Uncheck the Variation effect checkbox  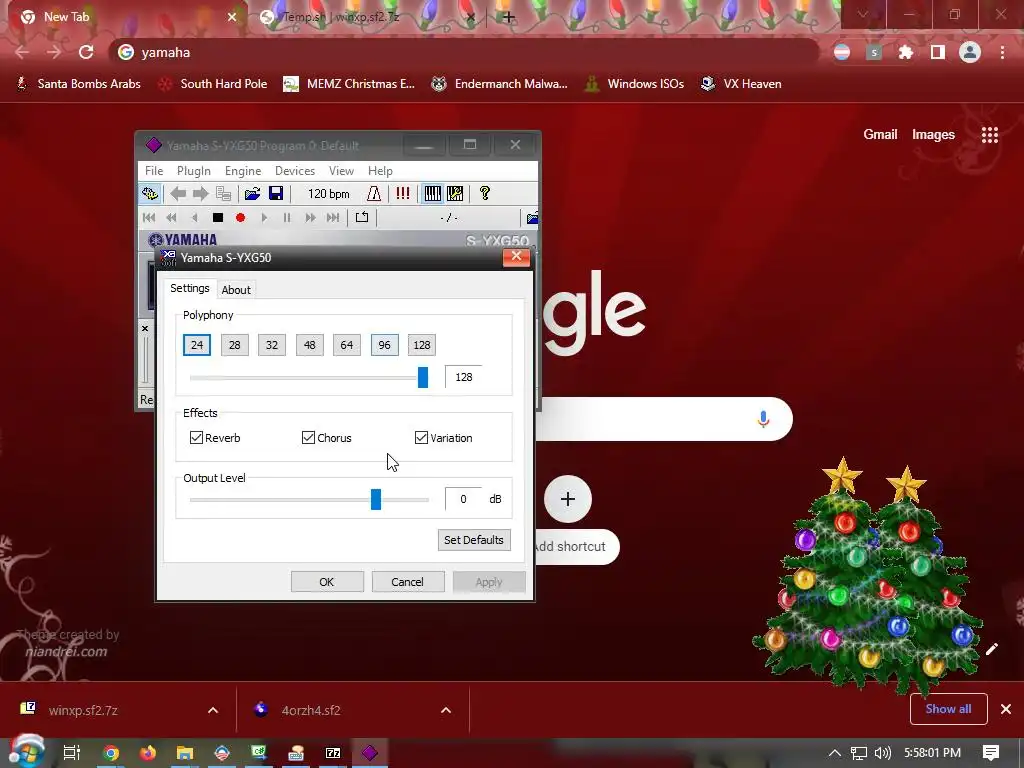tap(421, 438)
